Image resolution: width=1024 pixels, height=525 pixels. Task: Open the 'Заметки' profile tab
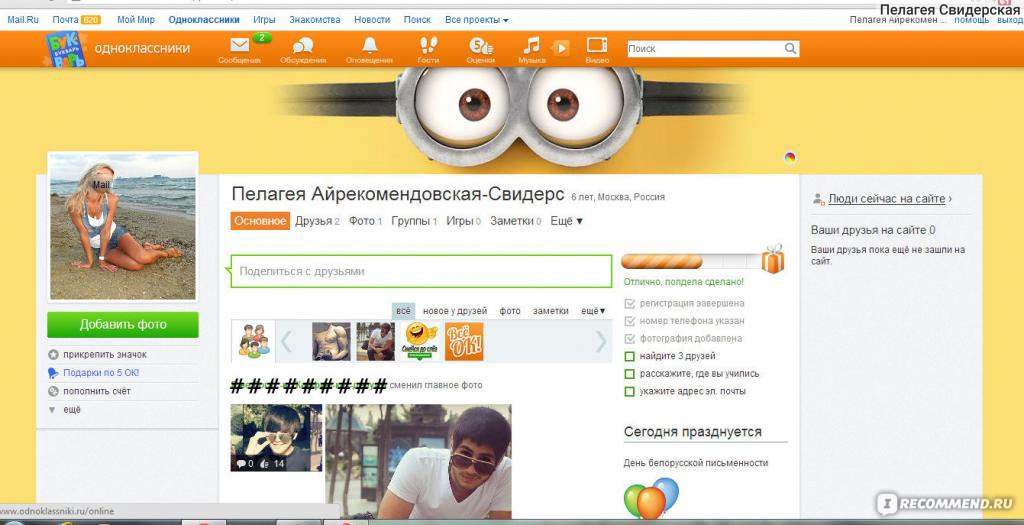(516, 221)
